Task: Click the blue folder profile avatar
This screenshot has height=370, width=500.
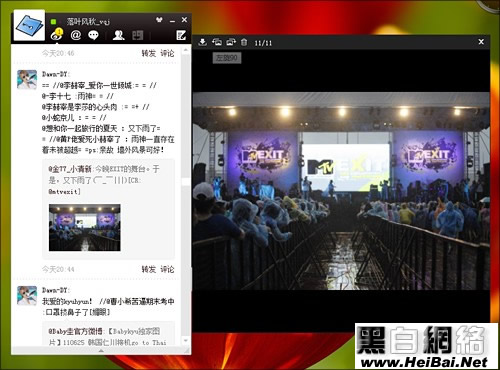Action: coord(29,26)
